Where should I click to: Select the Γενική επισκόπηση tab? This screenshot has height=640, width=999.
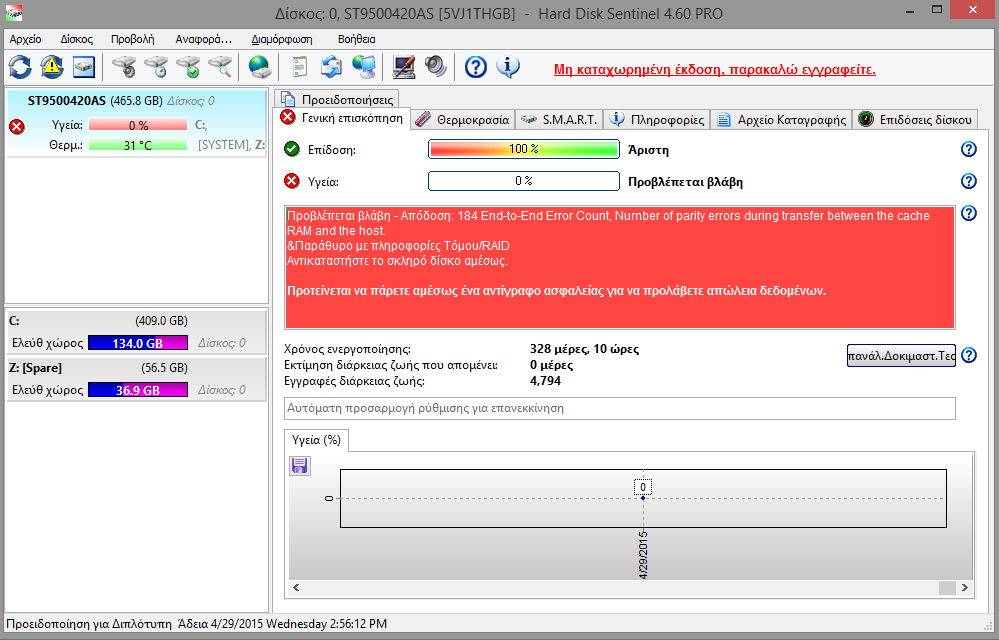pos(342,118)
